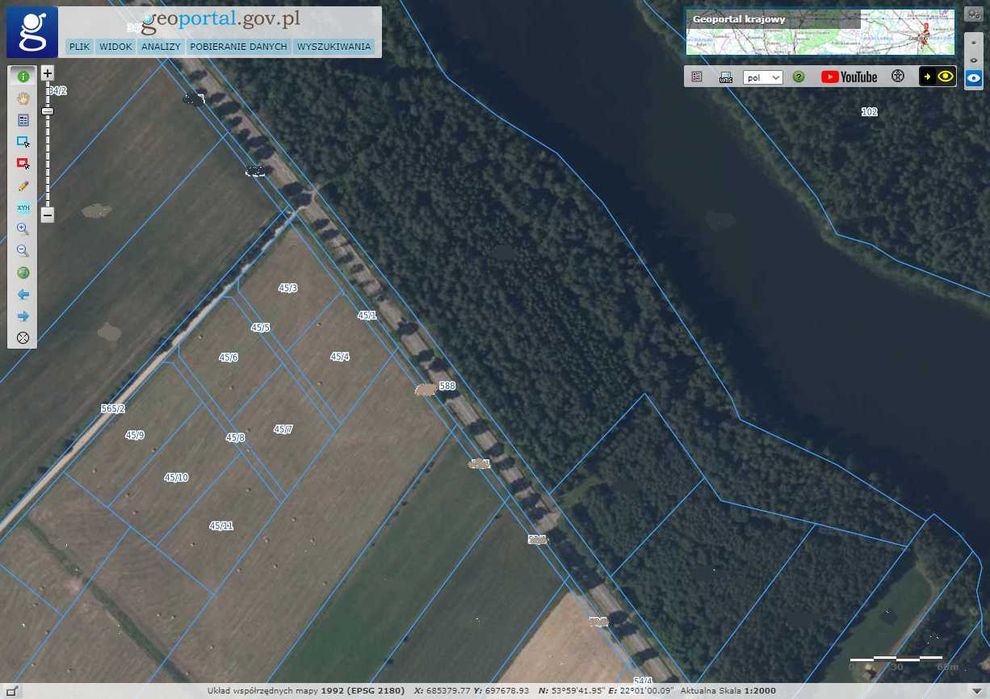The image size is (990, 699).
Task: Open the POBIERANIE DANYCH menu
Action: tap(239, 47)
